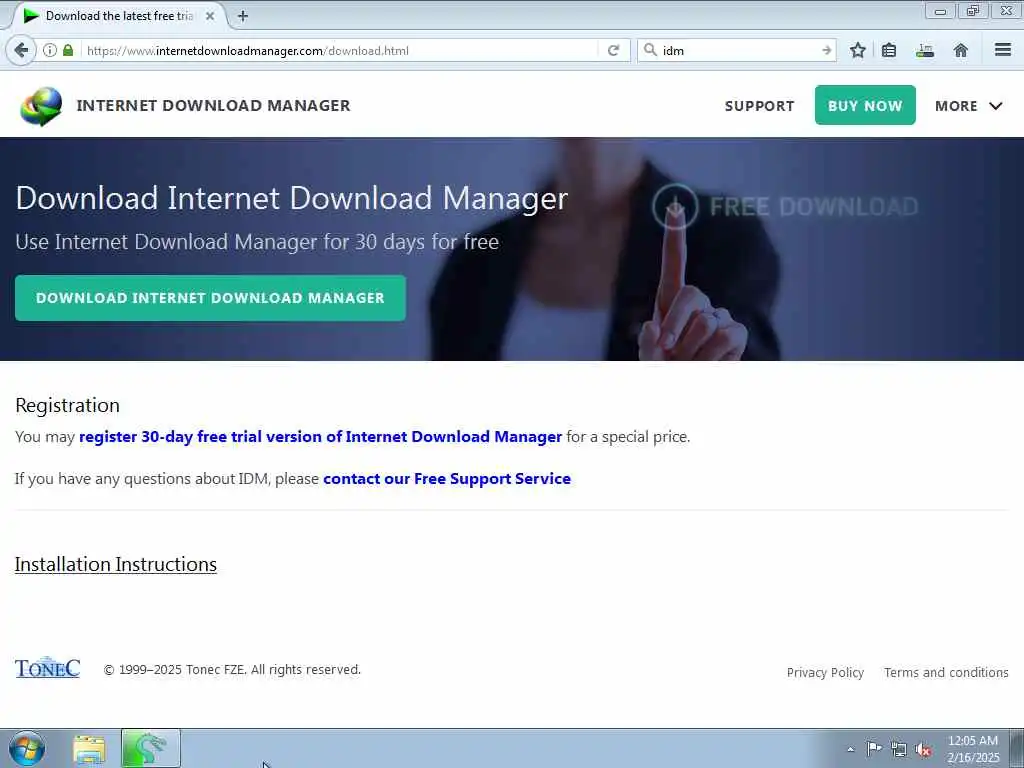This screenshot has width=1024, height=768.
Task: Focus the address bar URL field
Action: coord(340,50)
